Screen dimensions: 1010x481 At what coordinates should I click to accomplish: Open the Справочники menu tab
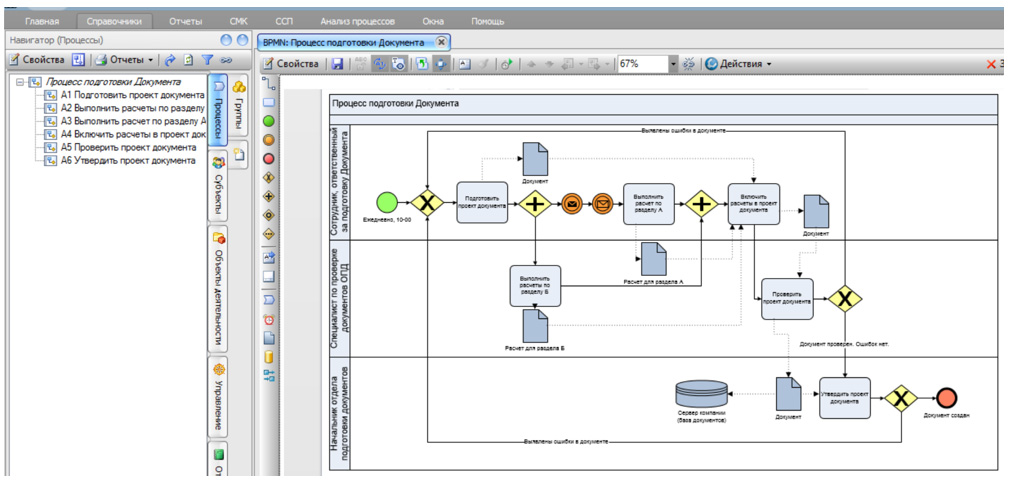coord(114,20)
